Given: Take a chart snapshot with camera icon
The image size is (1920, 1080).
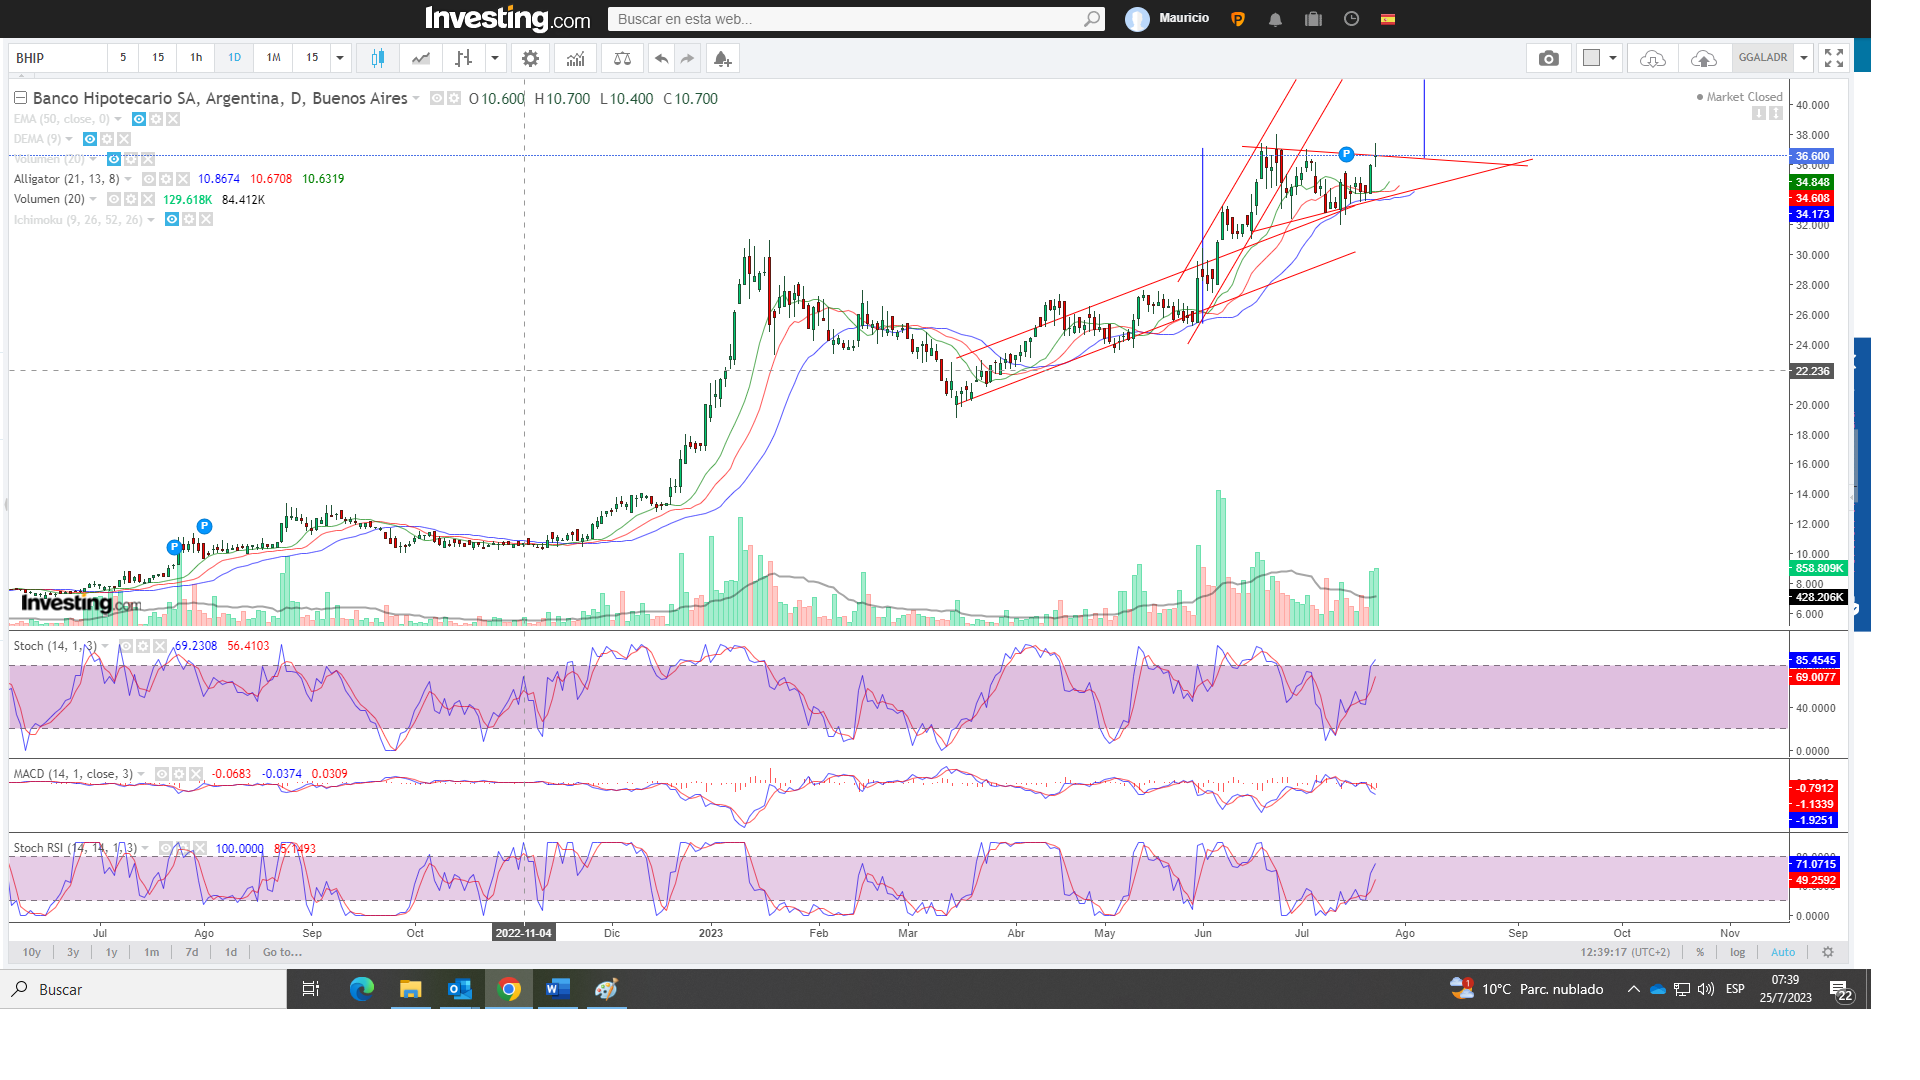Looking at the screenshot, I should tap(1548, 58).
